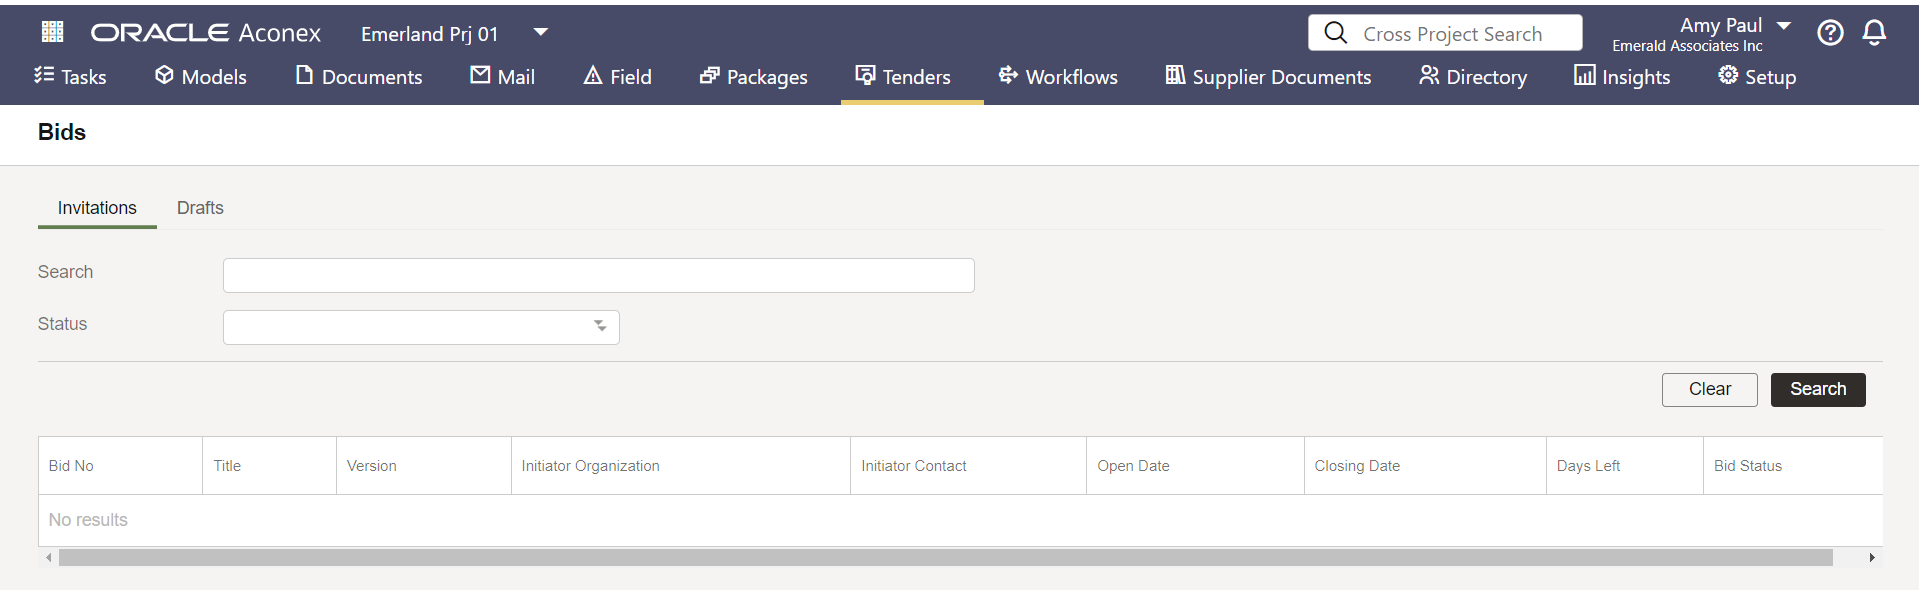This screenshot has width=1919, height=590.
Task: Open the Directory module
Action: tap(1472, 77)
